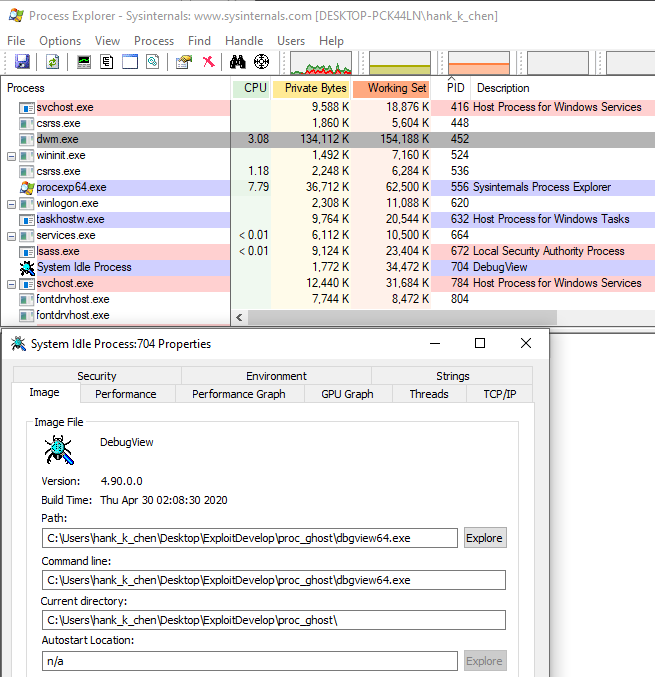Image resolution: width=655 pixels, height=677 pixels.
Task: Open System Information graph icon
Action: (x=84, y=62)
